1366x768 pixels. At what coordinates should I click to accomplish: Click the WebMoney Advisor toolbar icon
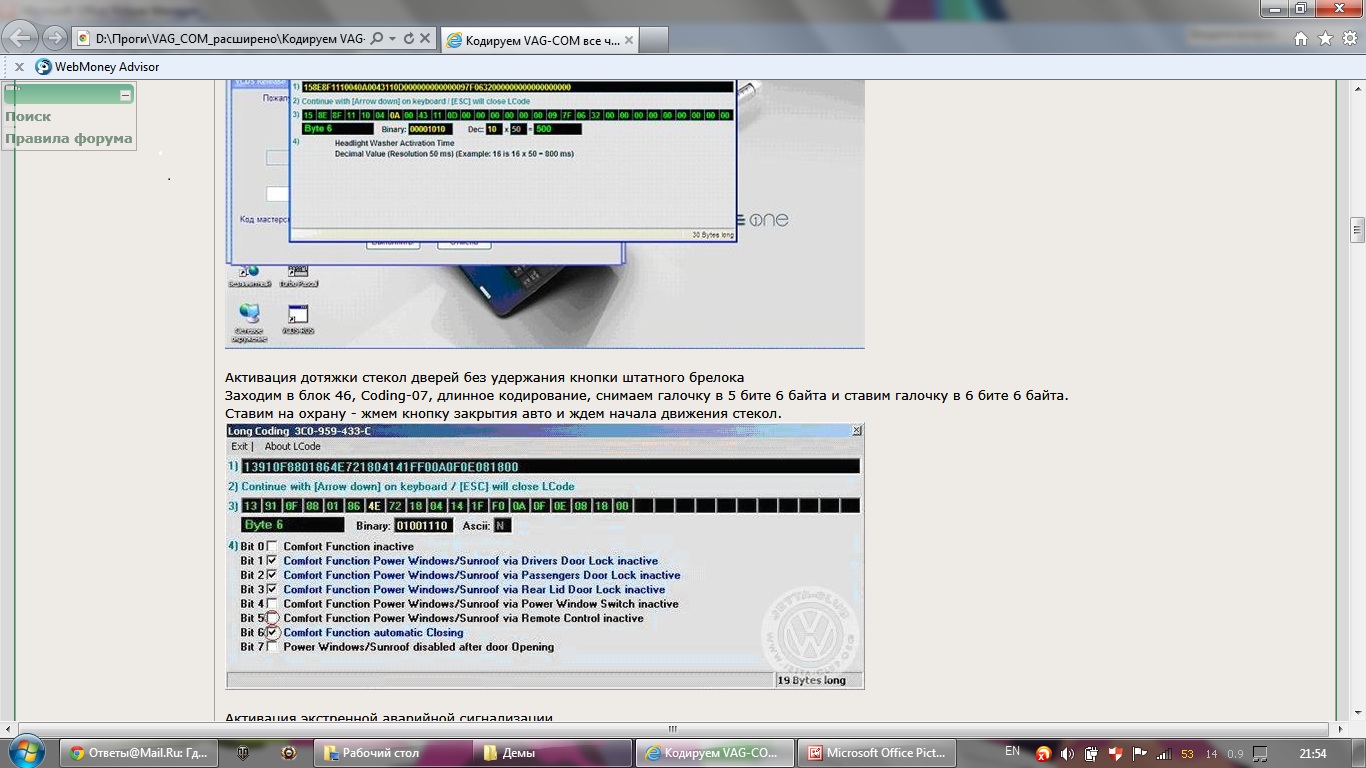(43, 67)
